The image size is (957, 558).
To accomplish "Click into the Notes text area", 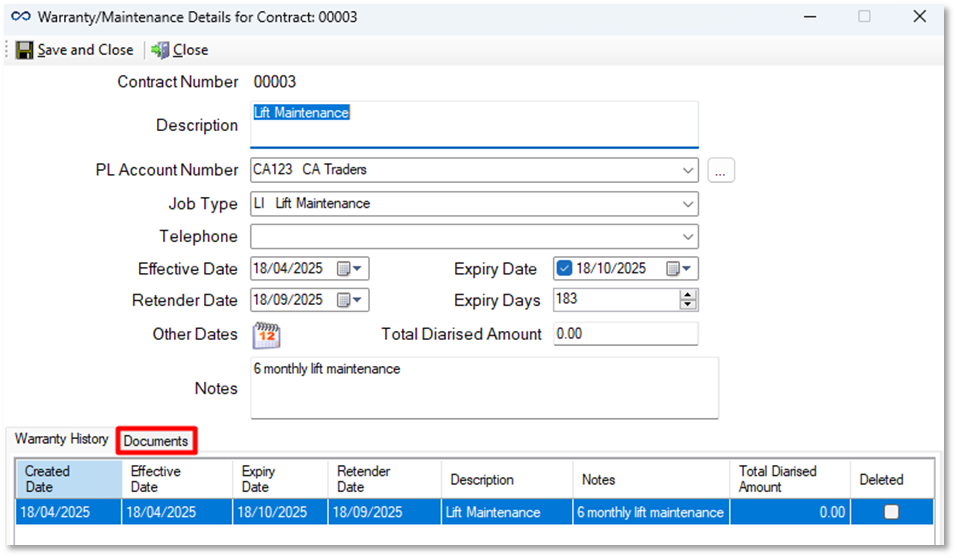I will (x=485, y=388).
